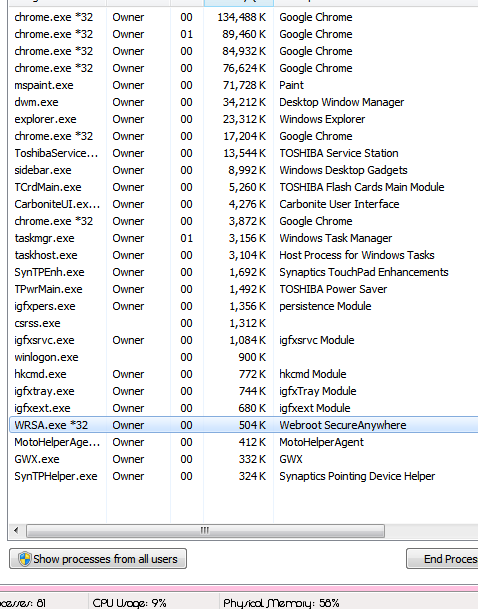
Task: Click the Webroot SecureAnywhere description
Action: (343, 425)
